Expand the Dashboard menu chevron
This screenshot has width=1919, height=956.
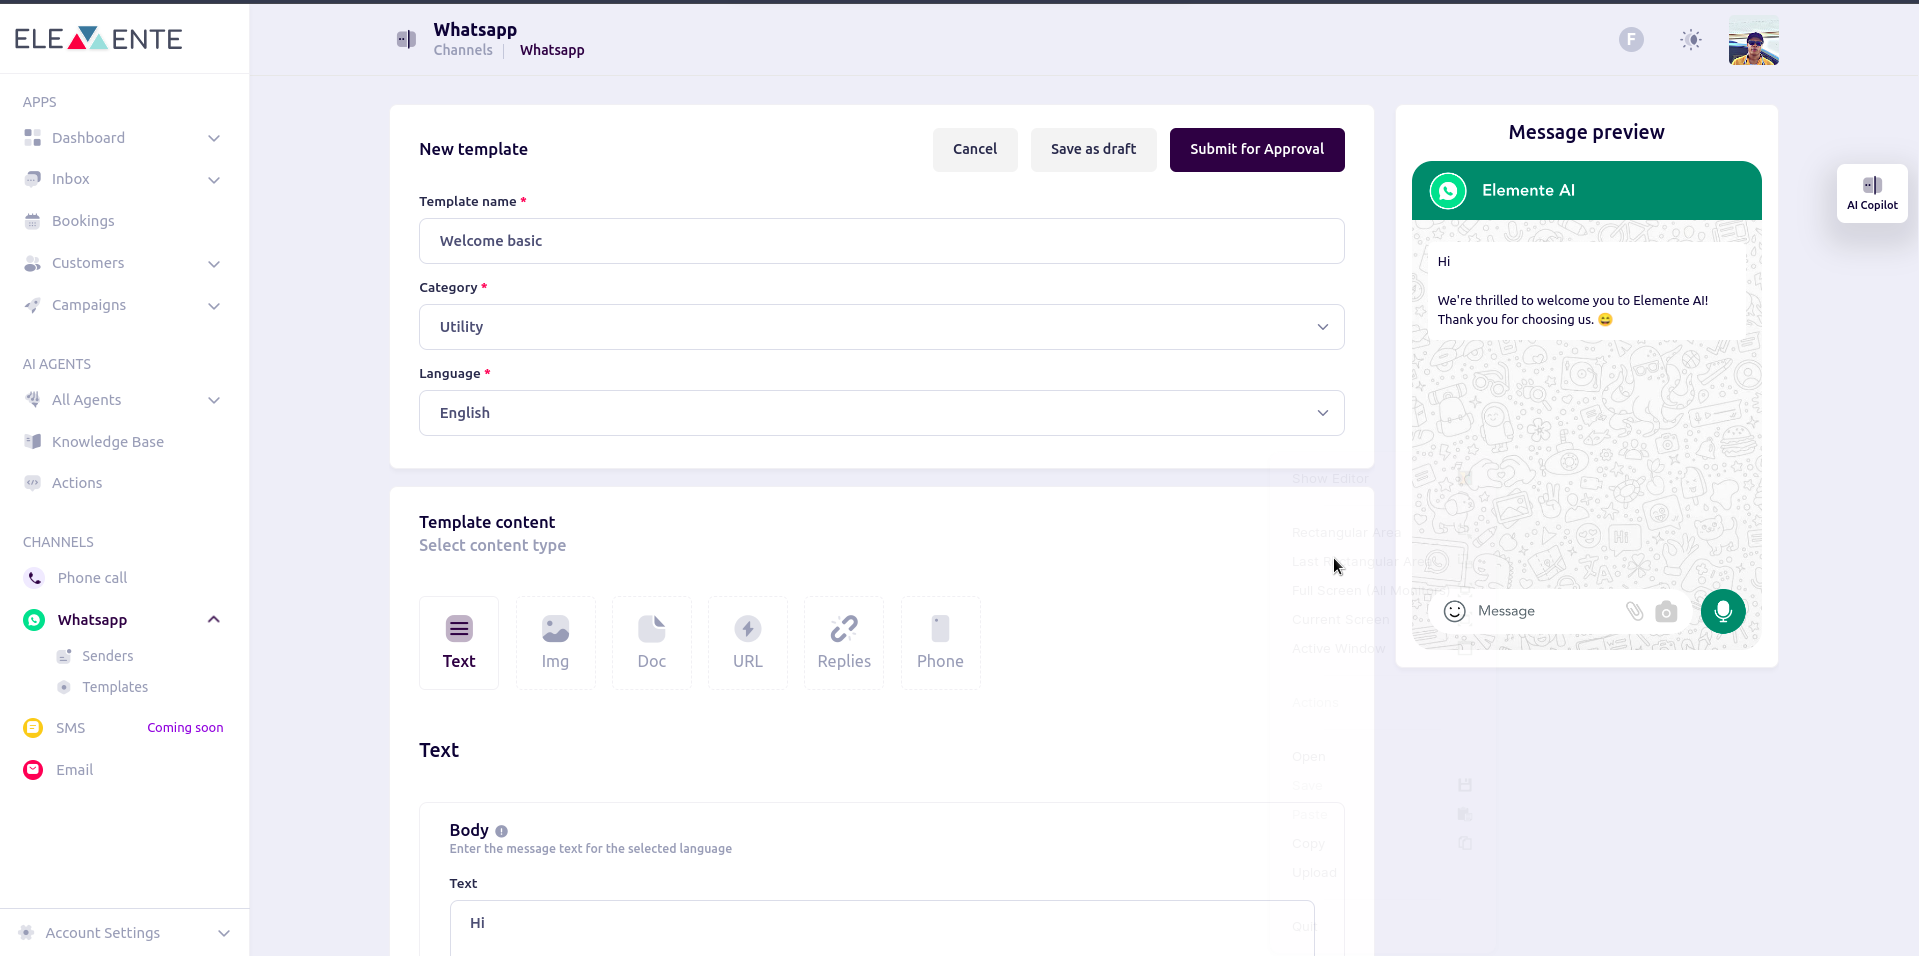point(214,138)
